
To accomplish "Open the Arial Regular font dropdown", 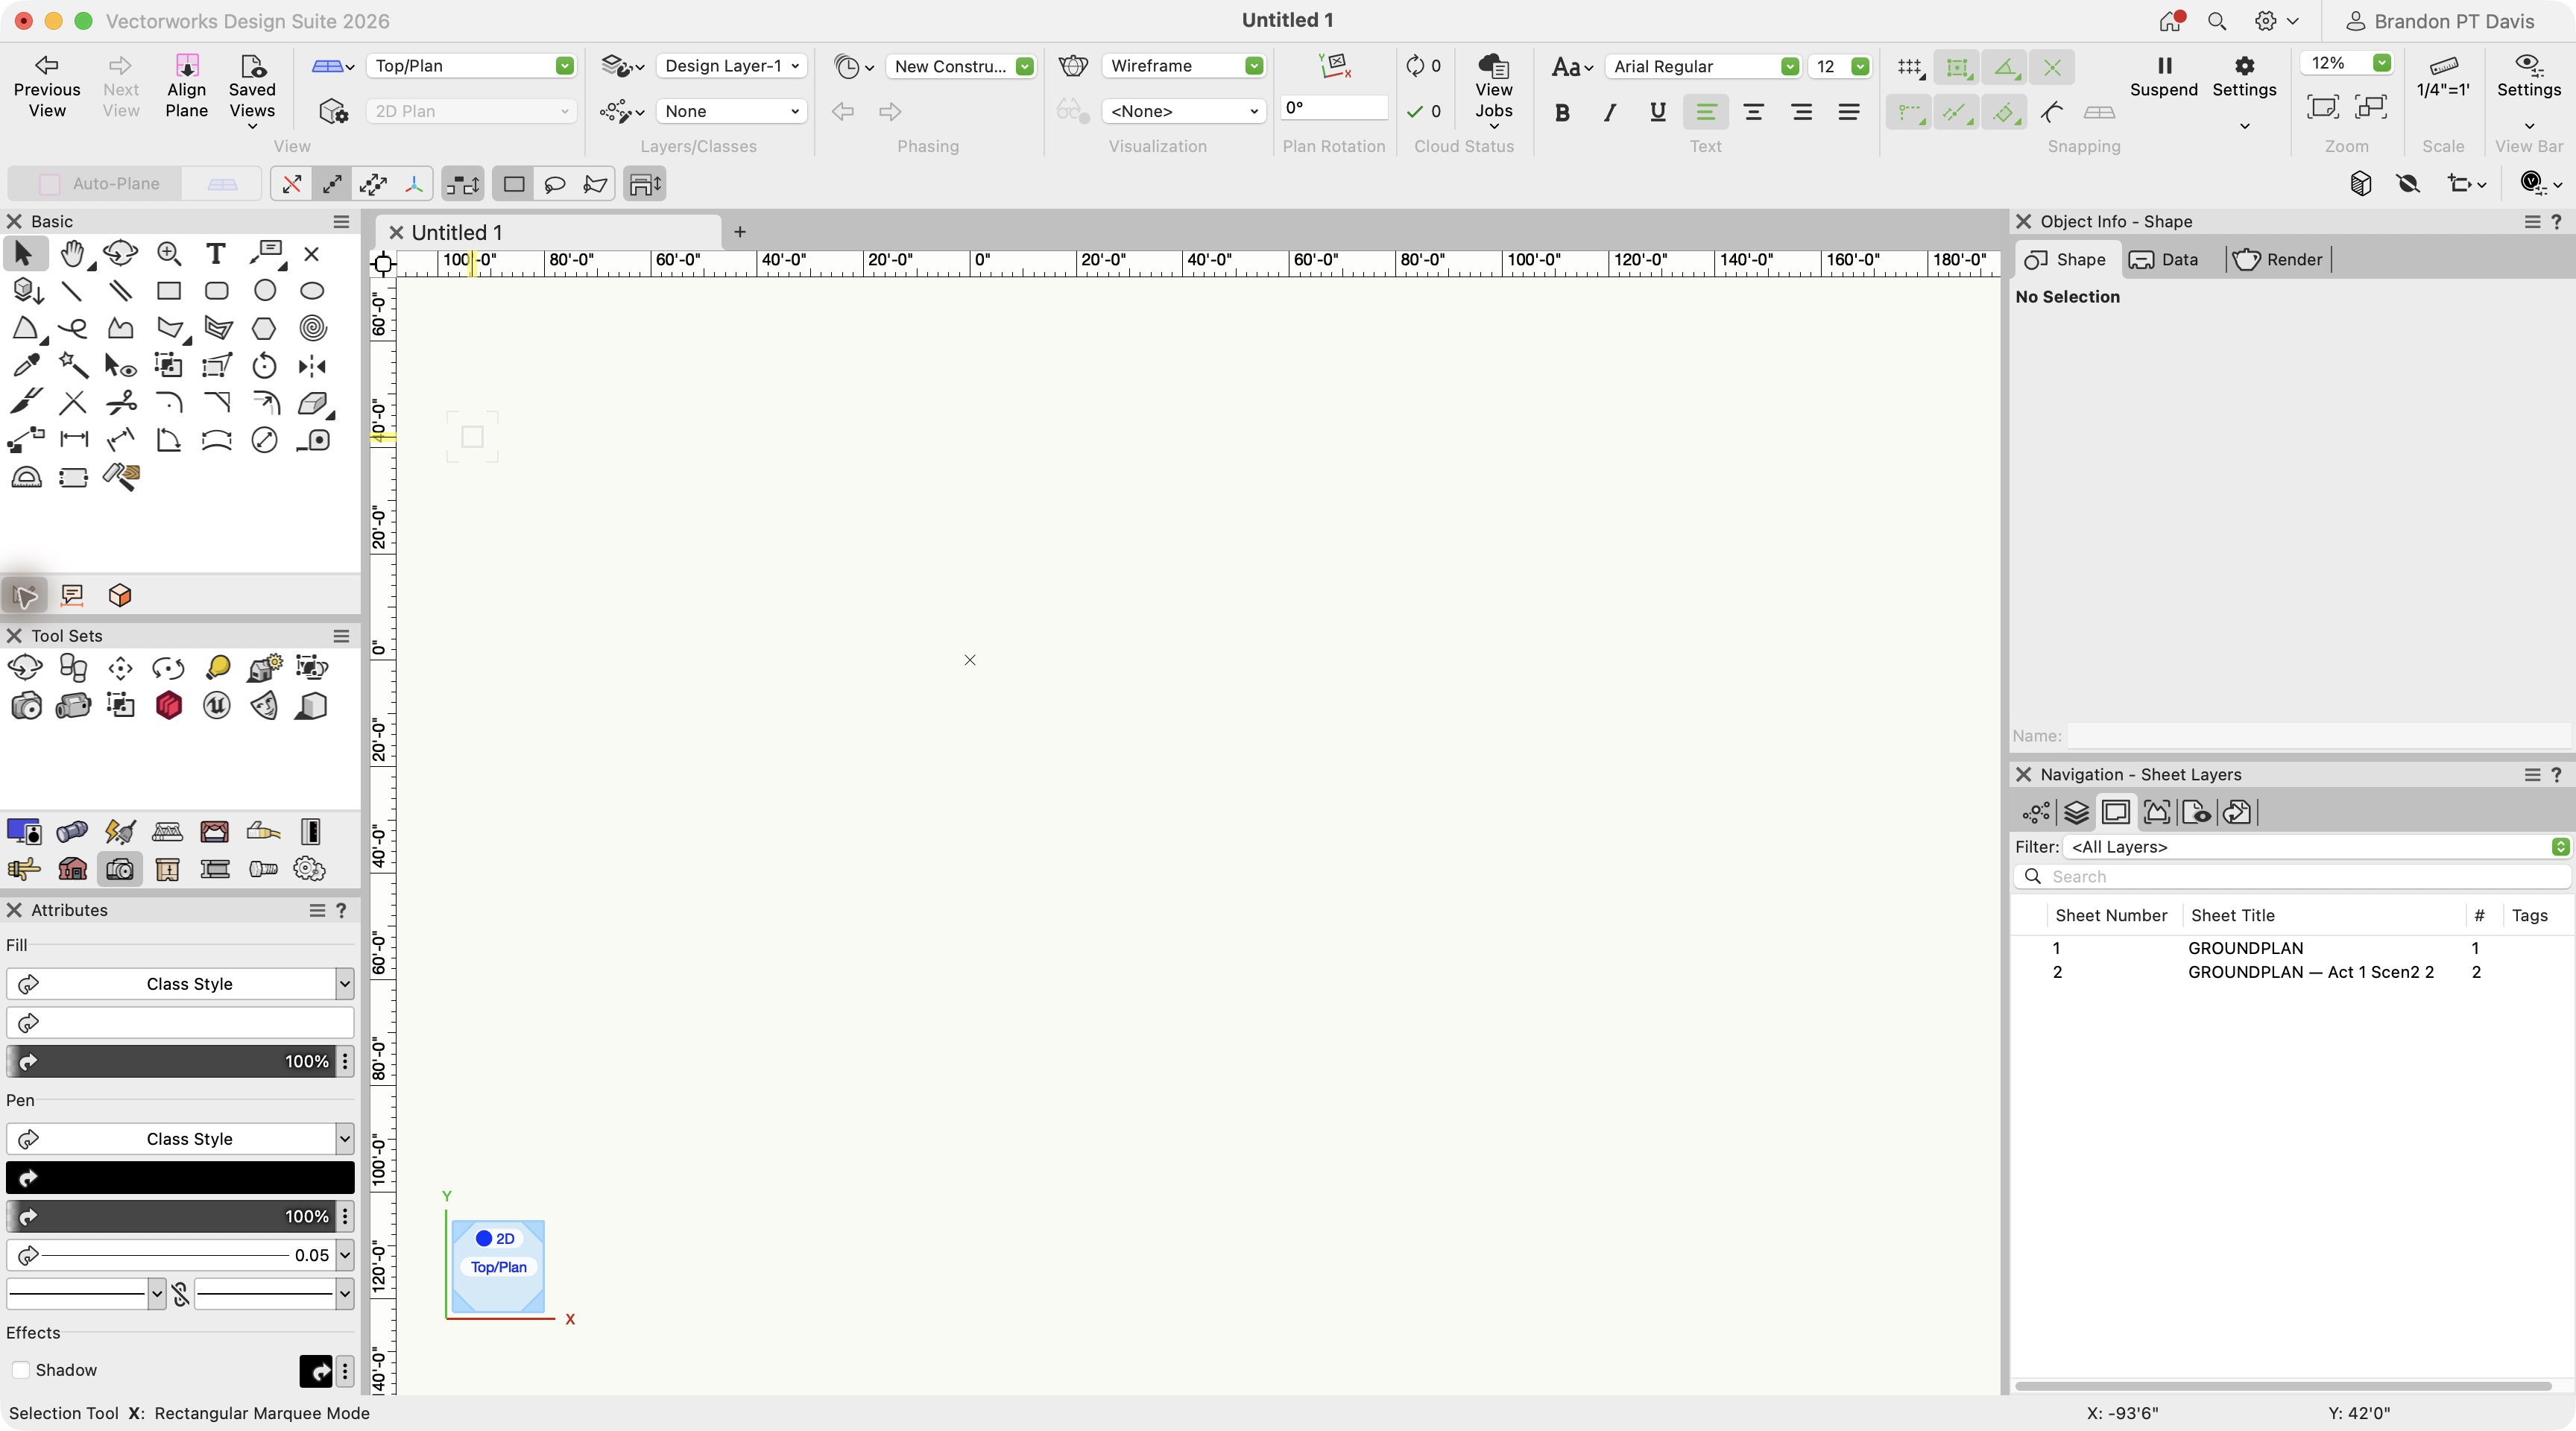I will 1702,66.
